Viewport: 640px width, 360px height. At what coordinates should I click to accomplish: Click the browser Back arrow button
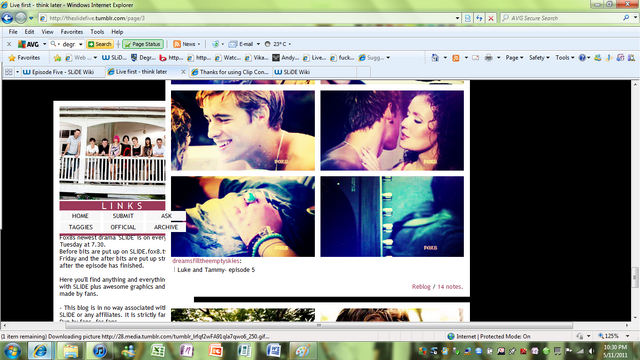point(7,18)
